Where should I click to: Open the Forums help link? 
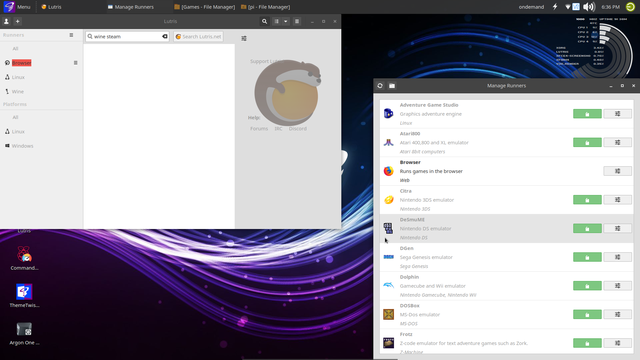click(x=259, y=129)
